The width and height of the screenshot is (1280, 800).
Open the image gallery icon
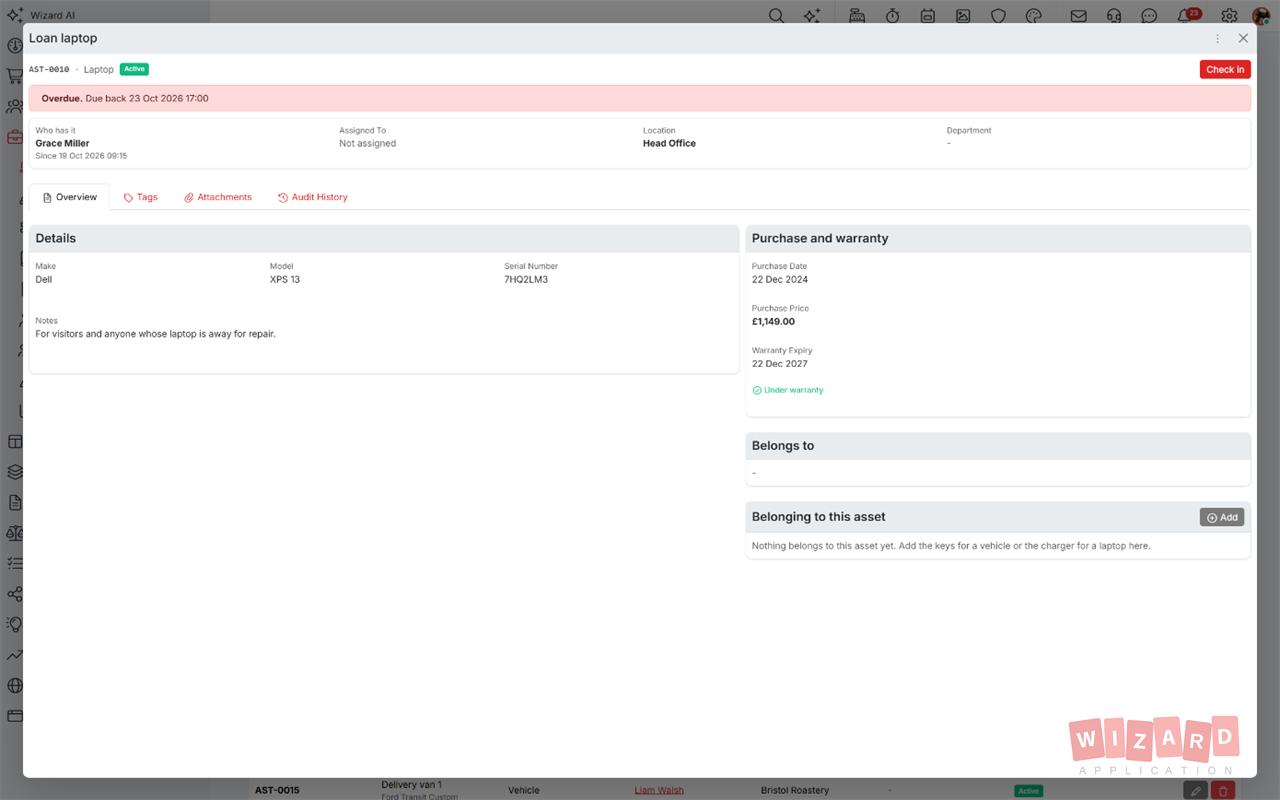coord(963,16)
